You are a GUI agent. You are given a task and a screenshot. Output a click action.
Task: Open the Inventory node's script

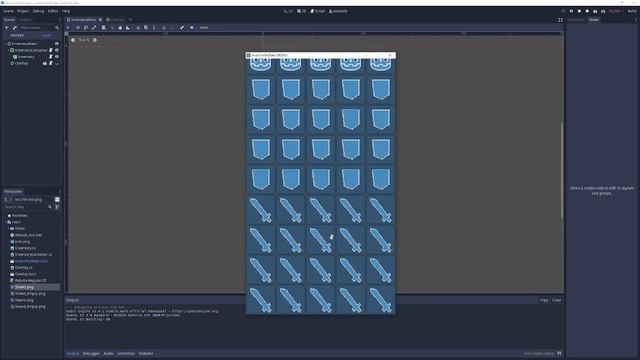51,57
